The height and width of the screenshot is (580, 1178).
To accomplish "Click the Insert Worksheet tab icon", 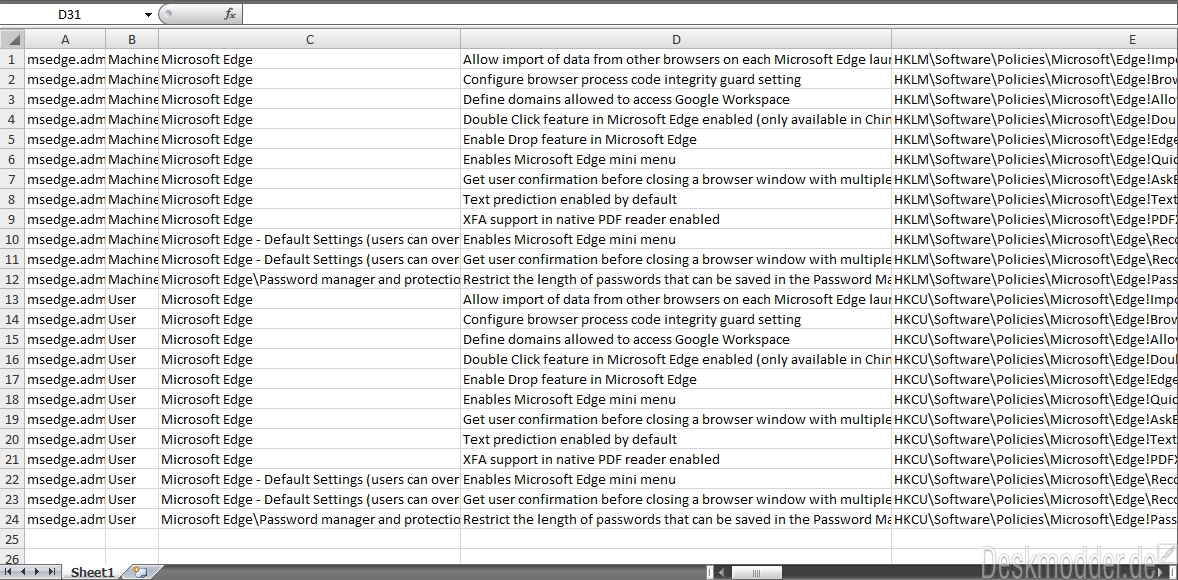I will coord(139,572).
